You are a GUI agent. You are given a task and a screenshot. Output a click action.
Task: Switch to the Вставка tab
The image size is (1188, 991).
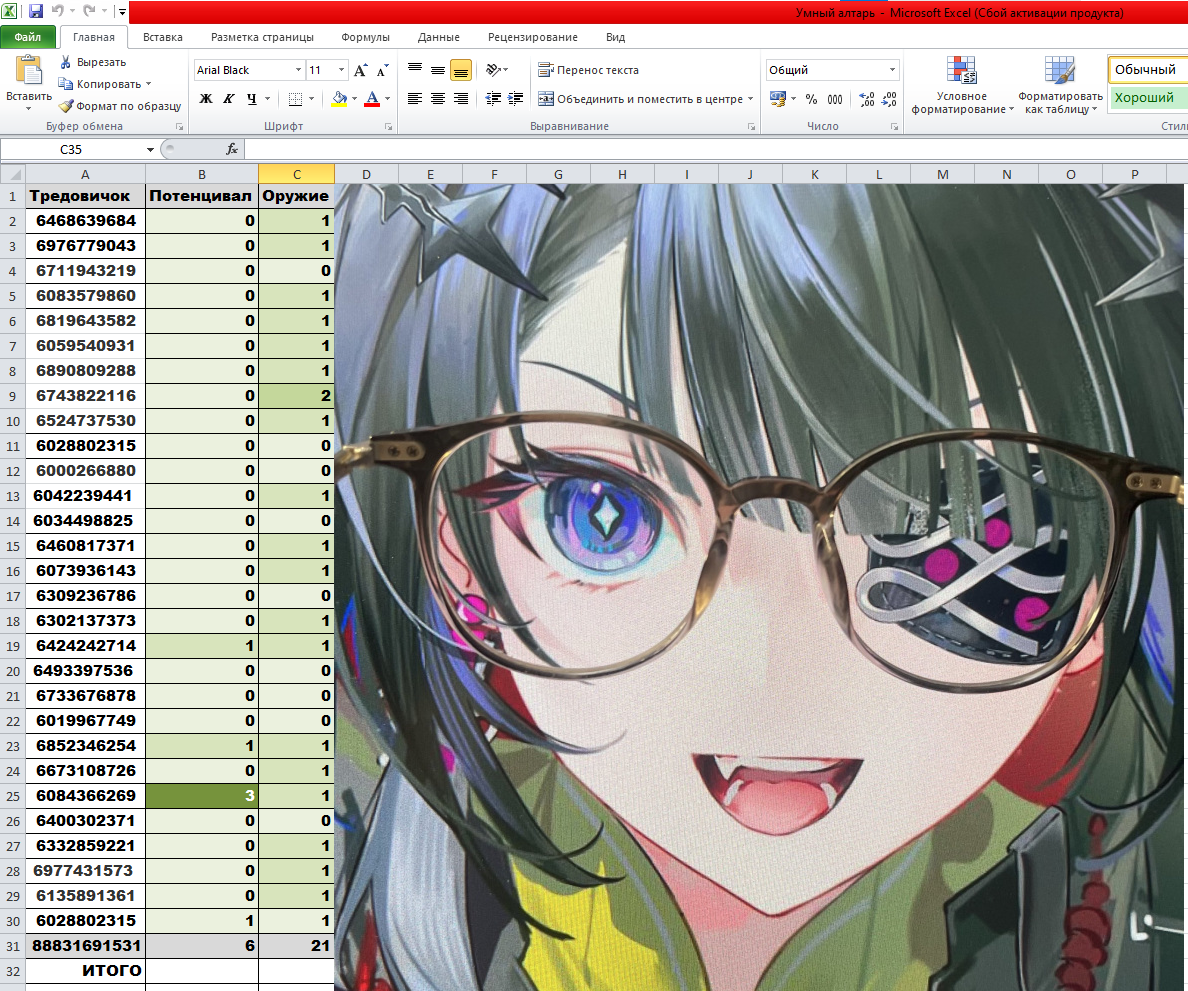click(x=163, y=37)
